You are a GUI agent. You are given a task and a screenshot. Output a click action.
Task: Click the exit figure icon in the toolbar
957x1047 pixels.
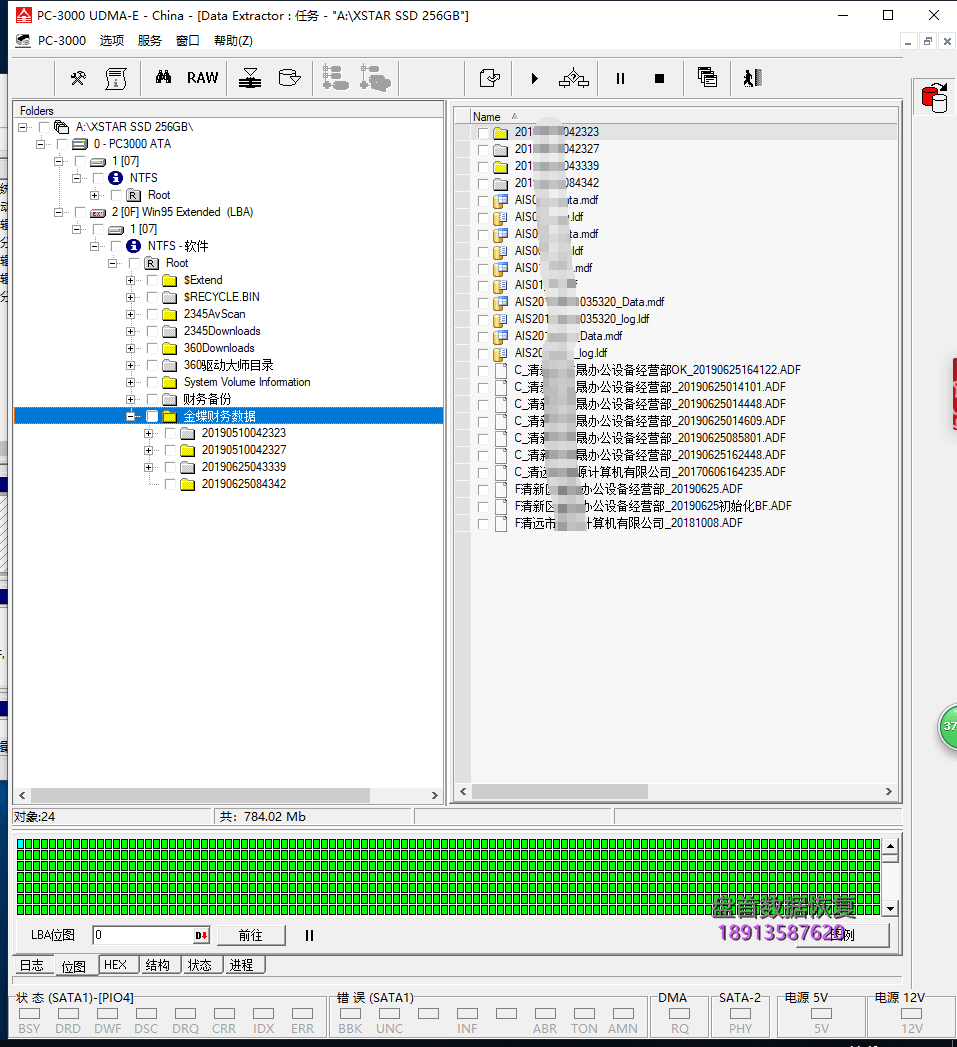pos(753,78)
